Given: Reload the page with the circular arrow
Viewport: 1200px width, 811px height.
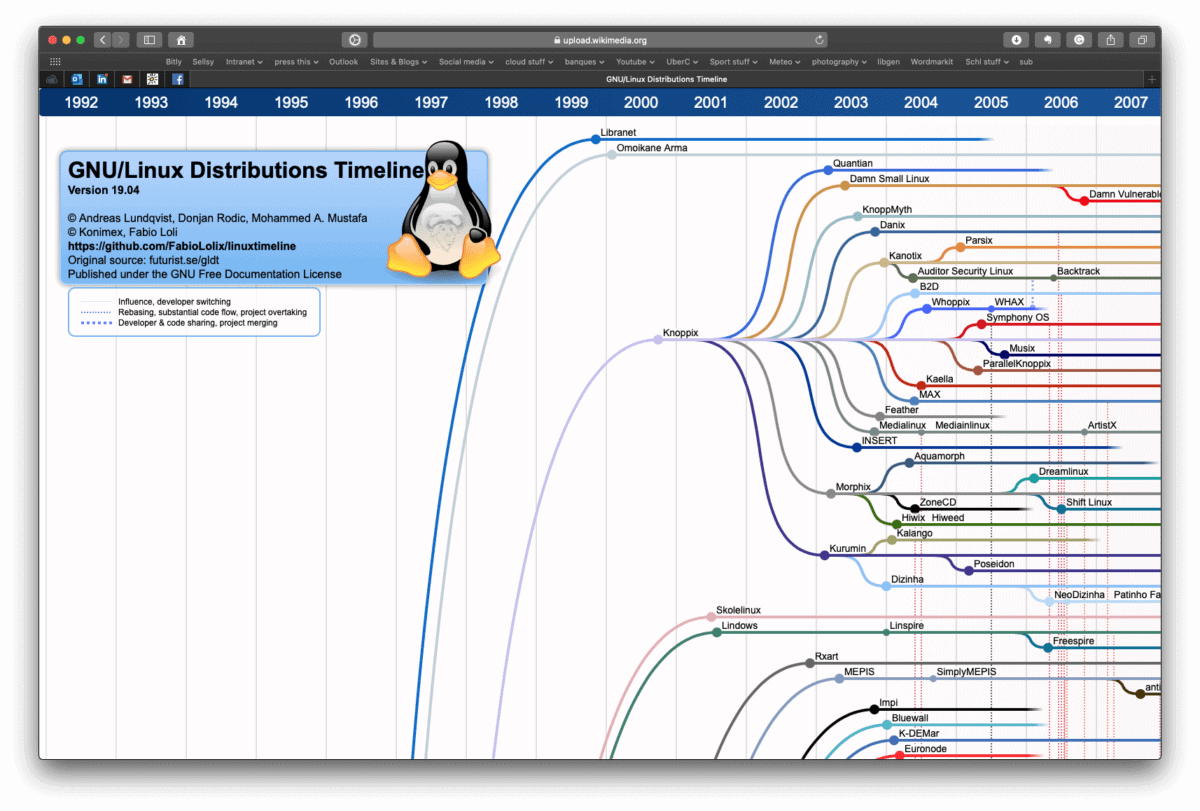Looking at the screenshot, I should [820, 40].
